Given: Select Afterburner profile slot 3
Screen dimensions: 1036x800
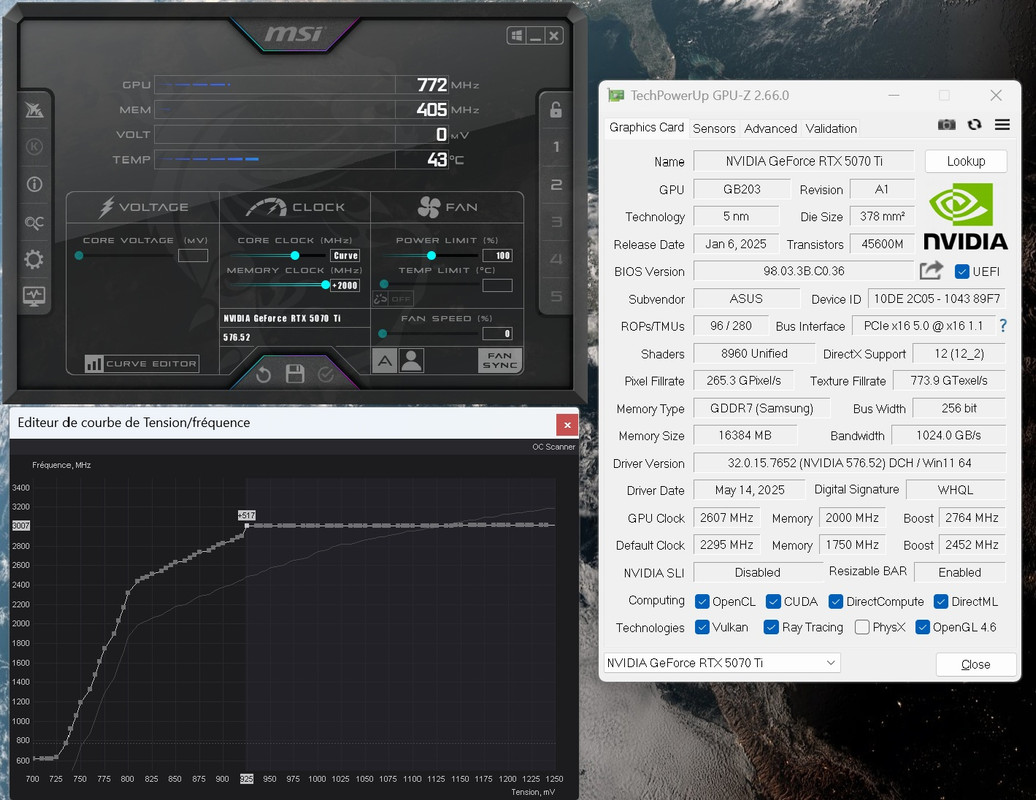Looking at the screenshot, I should click(x=556, y=222).
